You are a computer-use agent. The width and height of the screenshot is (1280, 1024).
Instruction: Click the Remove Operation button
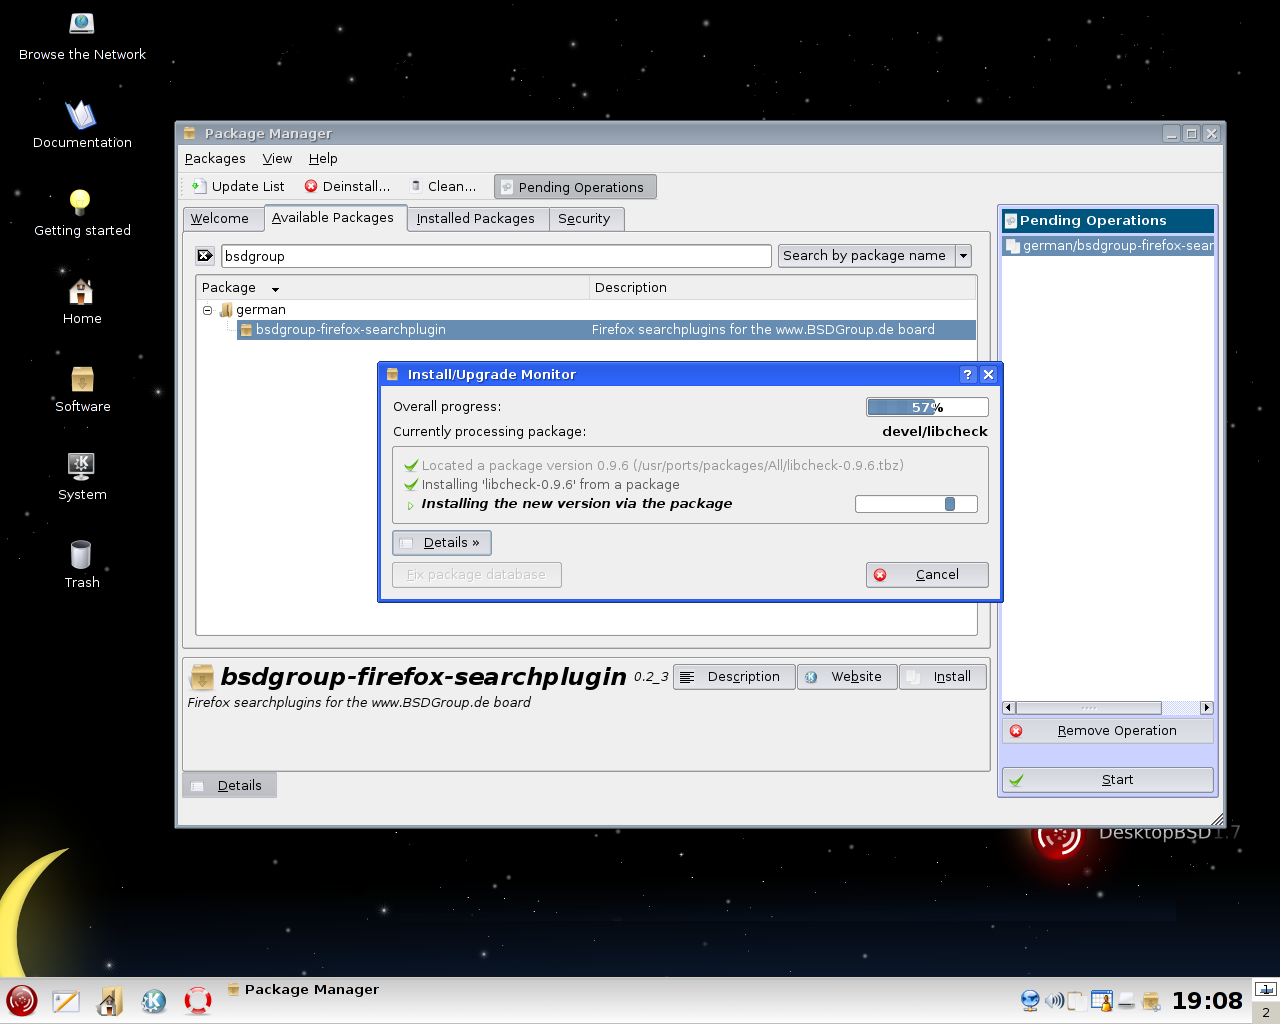coord(1108,731)
